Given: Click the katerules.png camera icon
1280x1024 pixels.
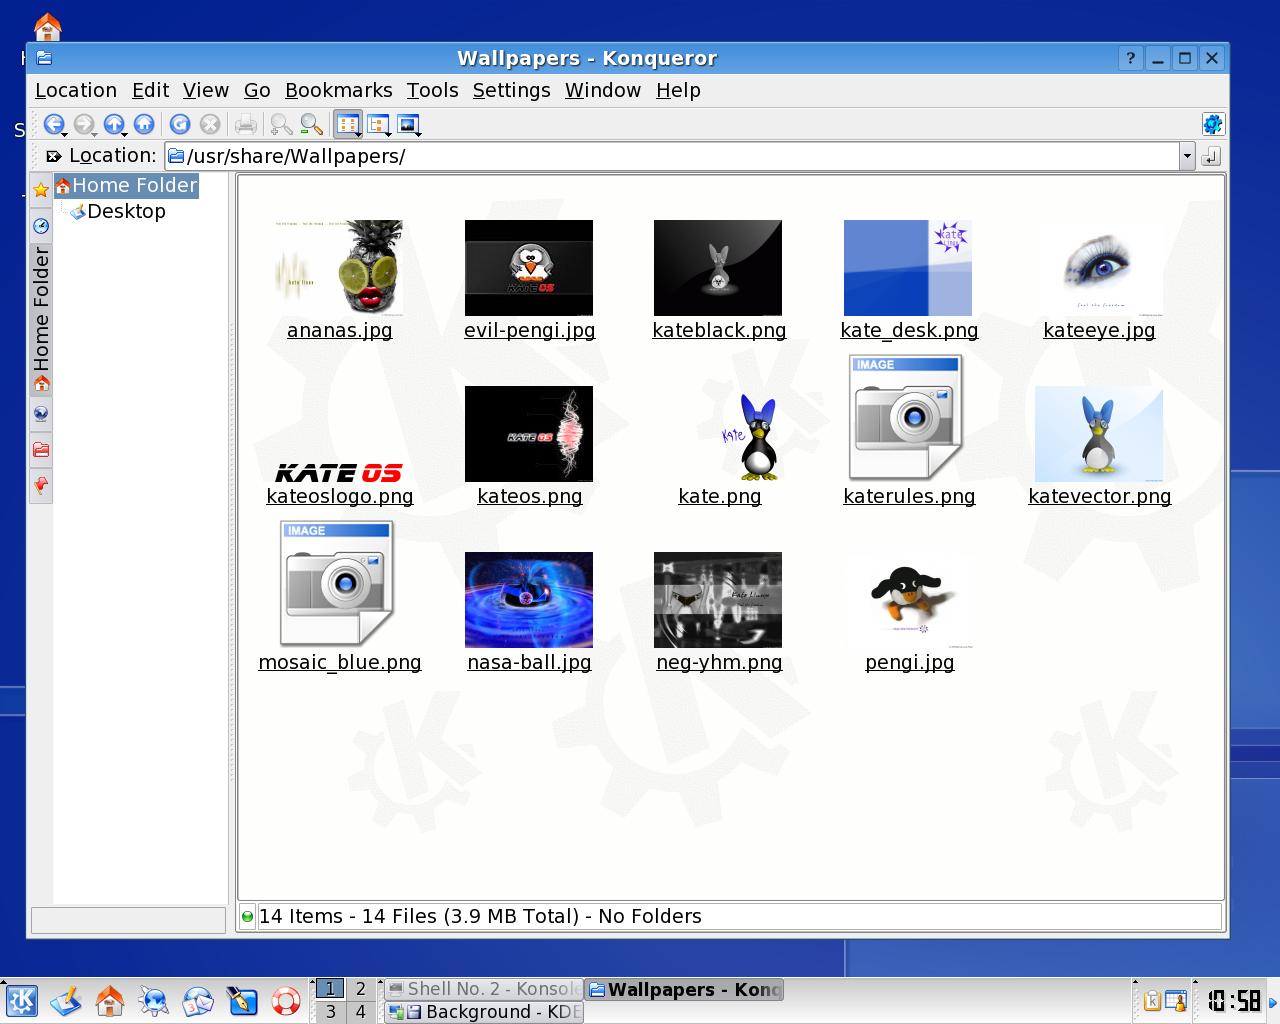Looking at the screenshot, I should coord(906,417).
